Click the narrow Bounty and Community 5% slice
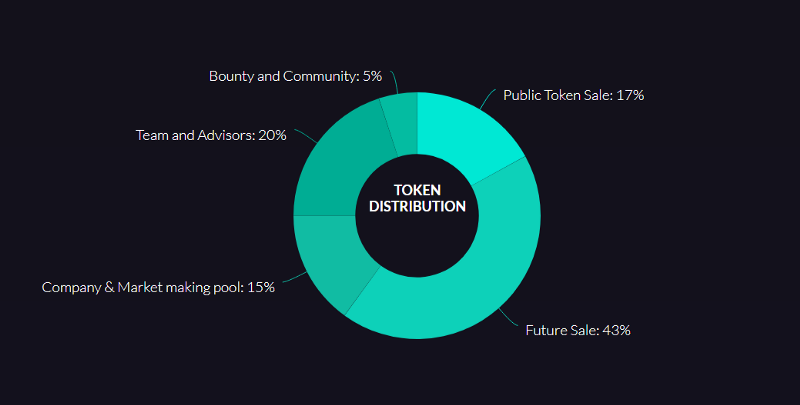This screenshot has width=800, height=405. pyautogui.click(x=404, y=122)
